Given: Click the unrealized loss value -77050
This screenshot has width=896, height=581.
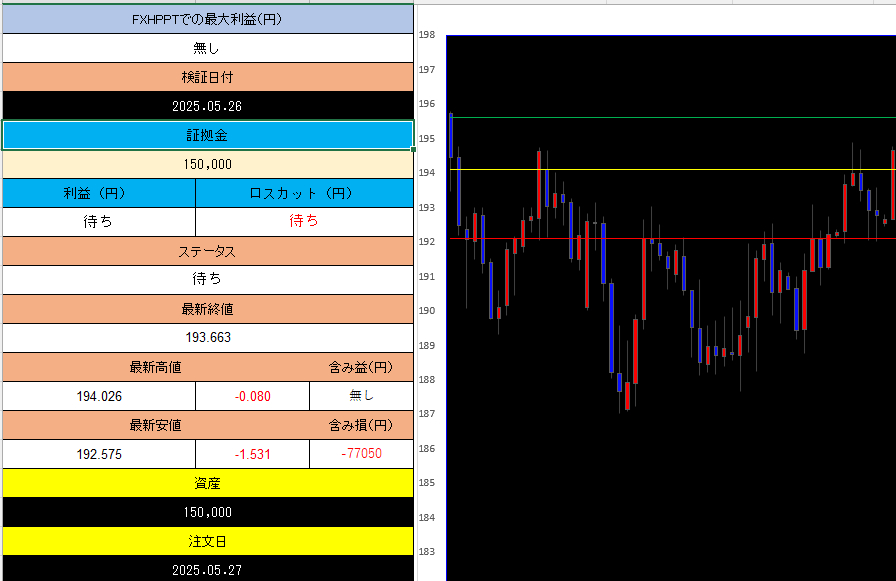Looking at the screenshot, I should [361, 454].
